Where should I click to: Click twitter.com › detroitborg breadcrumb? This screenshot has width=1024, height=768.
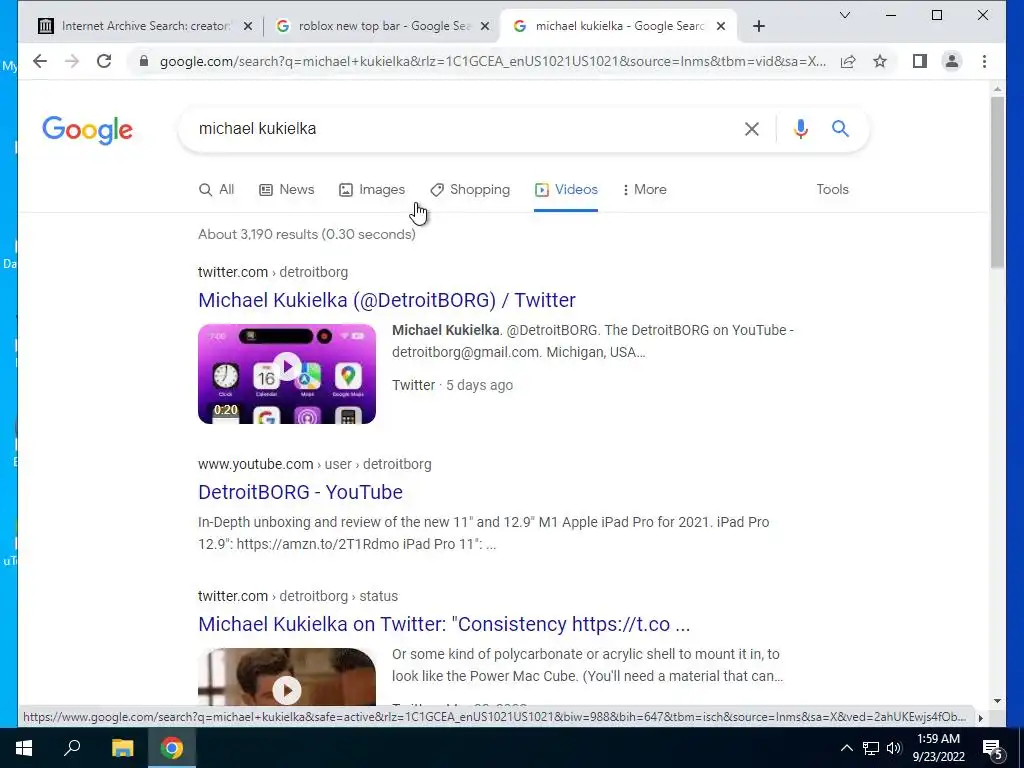pyautogui.click(x=273, y=272)
